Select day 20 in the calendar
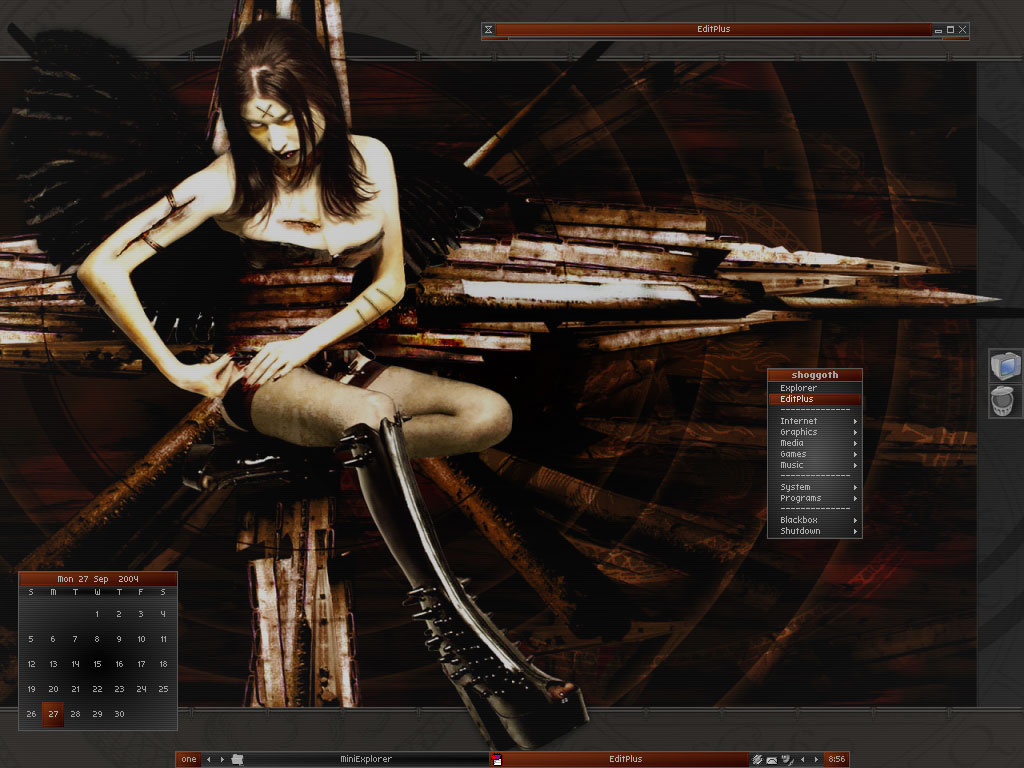The height and width of the screenshot is (768, 1024). [53, 689]
